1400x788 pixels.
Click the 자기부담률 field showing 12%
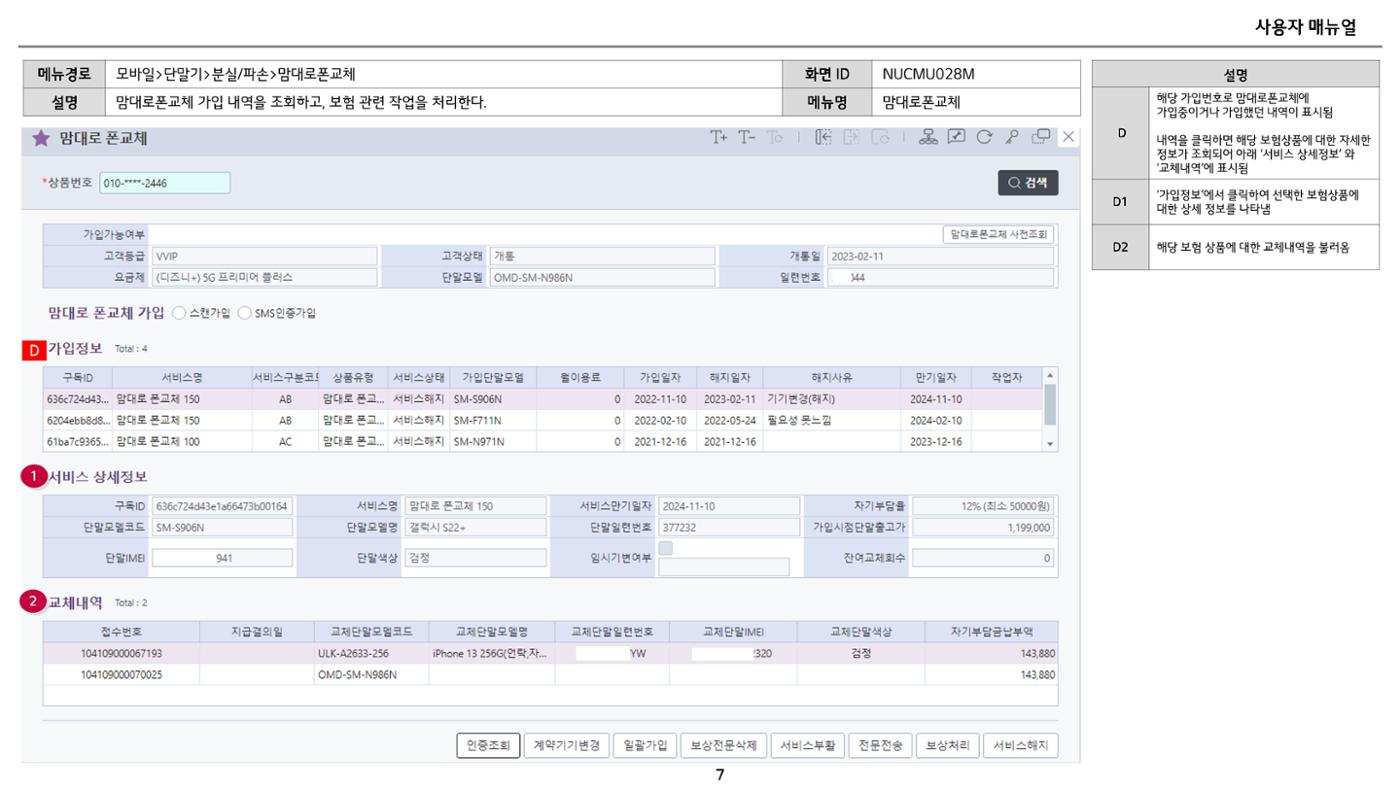pyautogui.click(x=983, y=506)
